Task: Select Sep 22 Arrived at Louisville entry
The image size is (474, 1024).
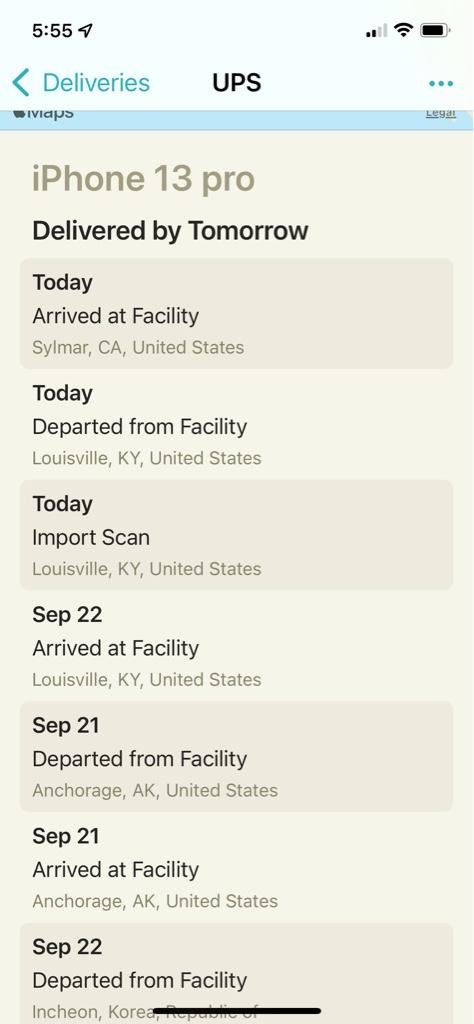Action: (x=236, y=646)
